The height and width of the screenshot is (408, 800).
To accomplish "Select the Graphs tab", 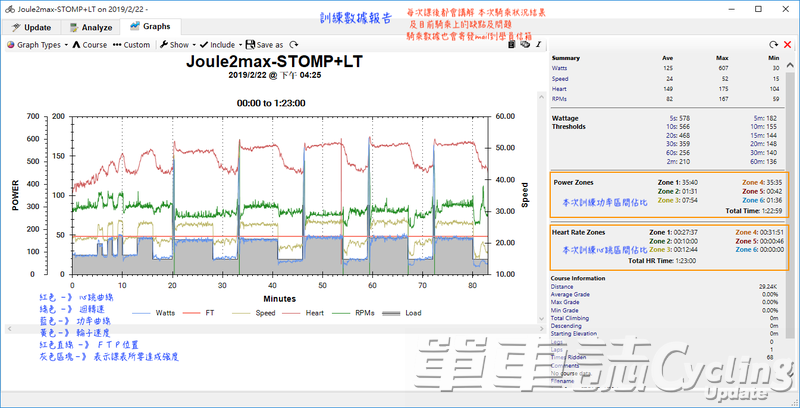I will [x=150, y=26].
